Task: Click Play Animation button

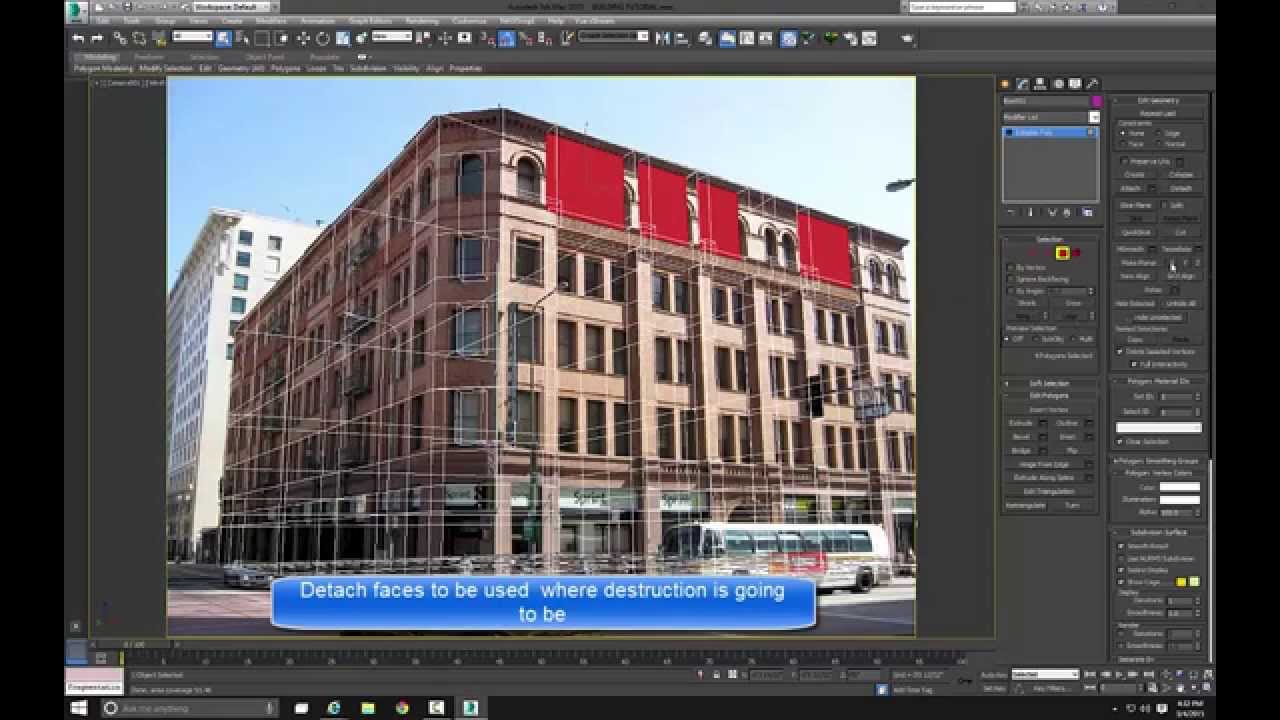Action: click(x=1120, y=674)
